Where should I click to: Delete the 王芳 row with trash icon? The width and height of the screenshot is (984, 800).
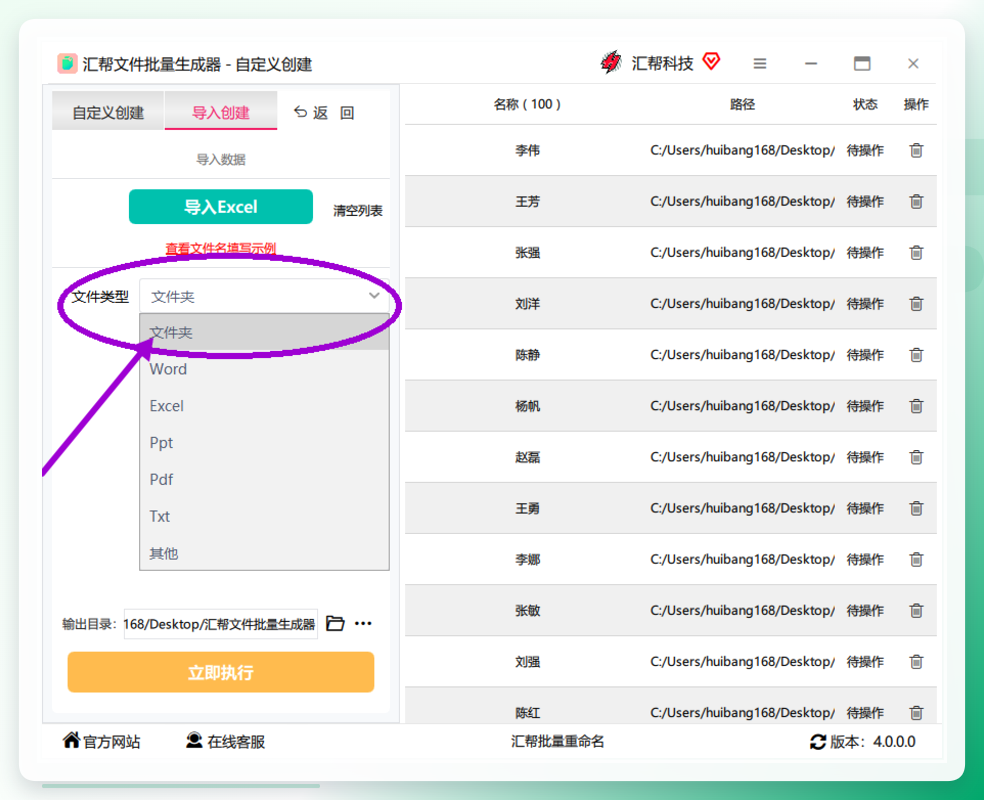(x=916, y=201)
